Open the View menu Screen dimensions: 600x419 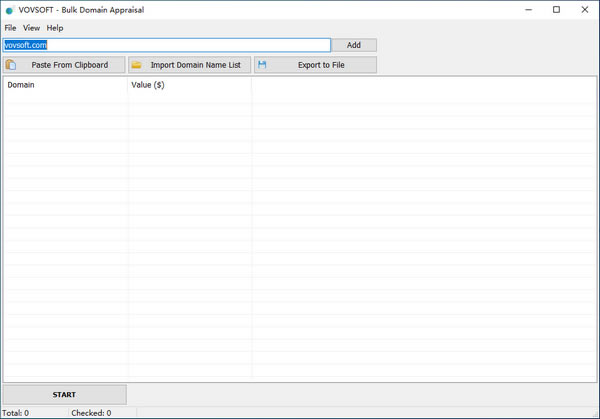(x=31, y=28)
